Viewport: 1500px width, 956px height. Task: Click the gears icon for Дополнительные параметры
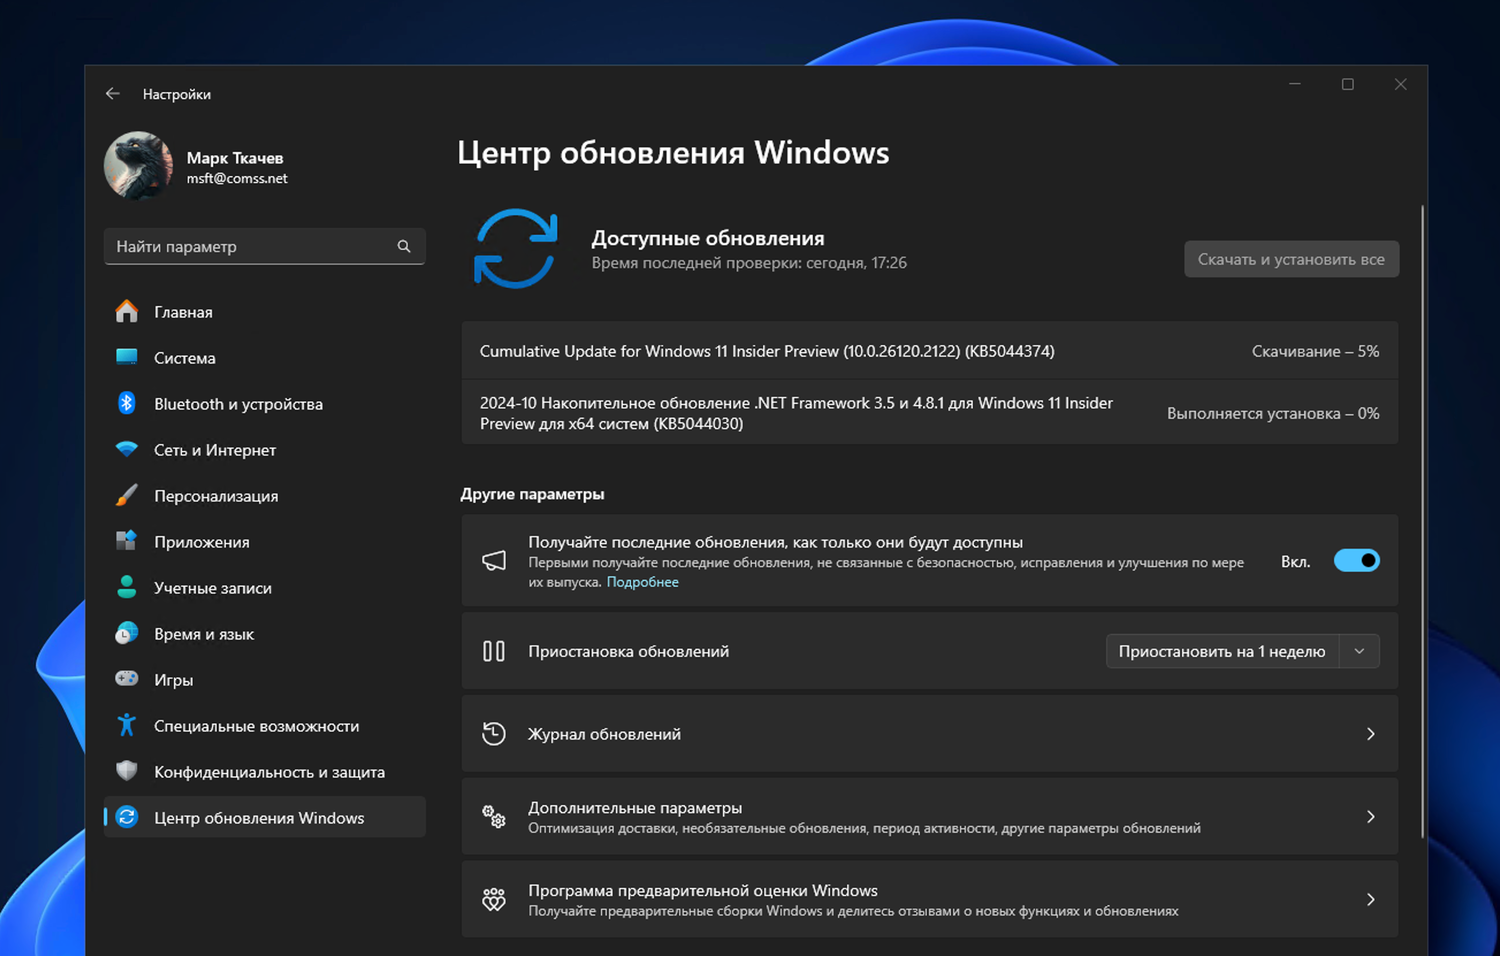[x=494, y=817]
